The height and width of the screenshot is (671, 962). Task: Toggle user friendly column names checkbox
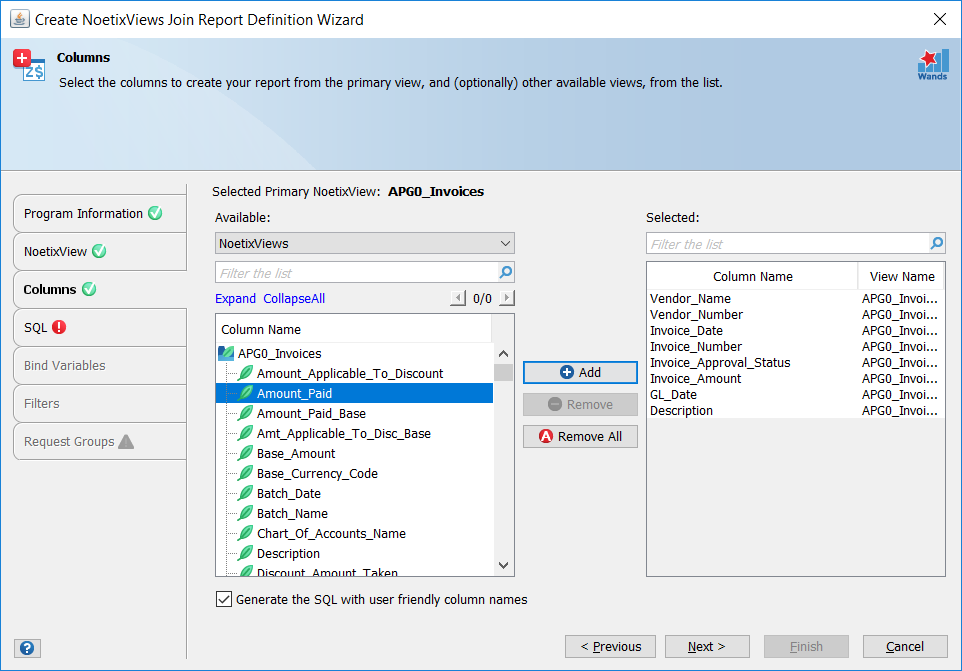pyautogui.click(x=224, y=600)
